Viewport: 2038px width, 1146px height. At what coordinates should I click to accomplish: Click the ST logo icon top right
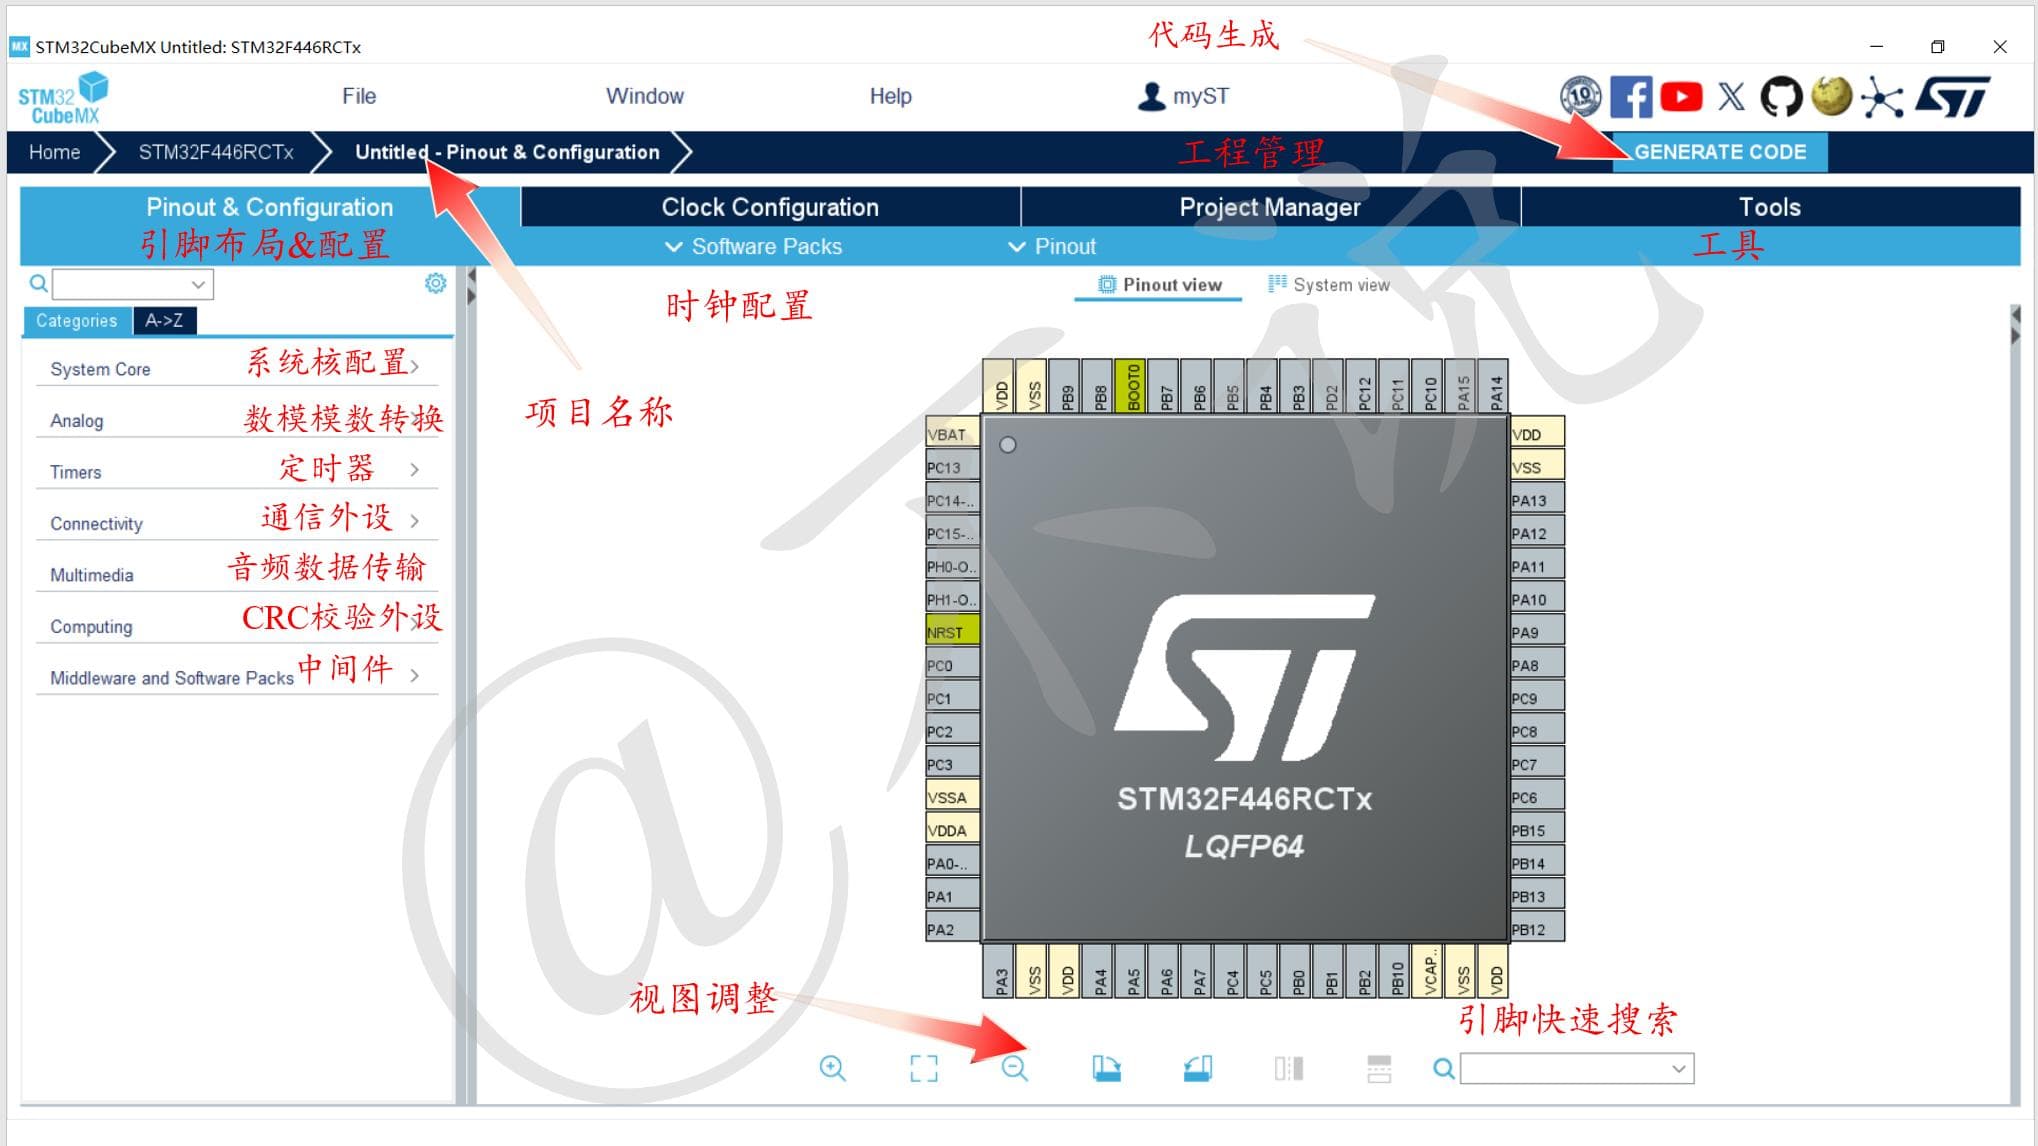1952,97
